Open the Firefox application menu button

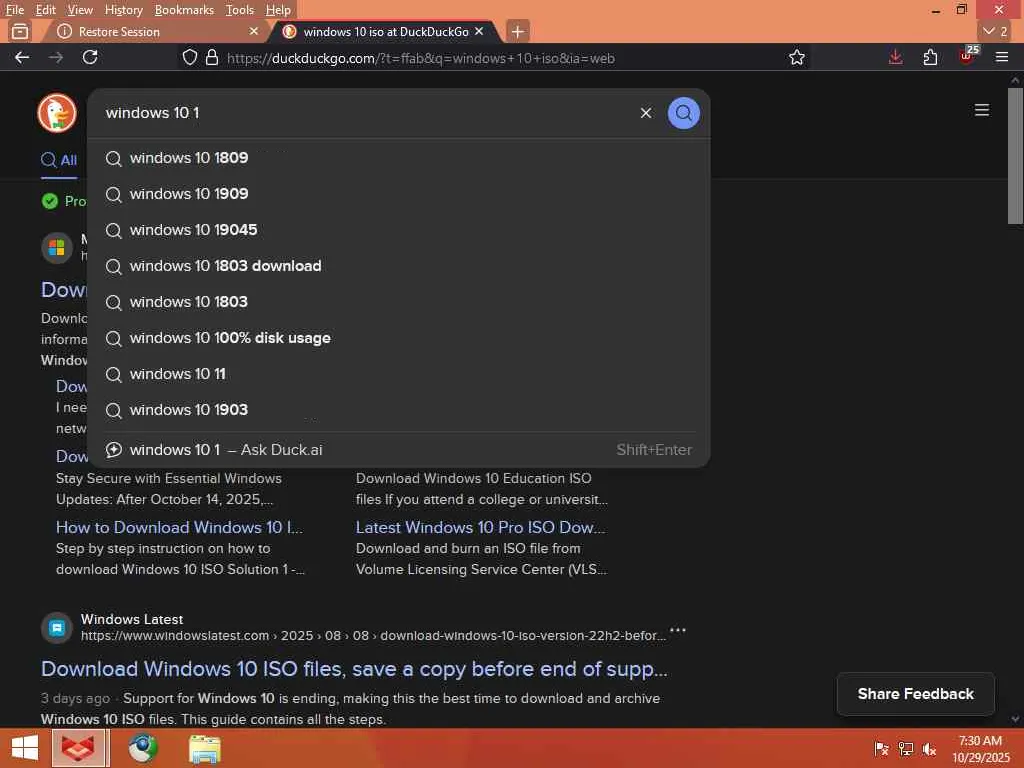(x=1002, y=57)
